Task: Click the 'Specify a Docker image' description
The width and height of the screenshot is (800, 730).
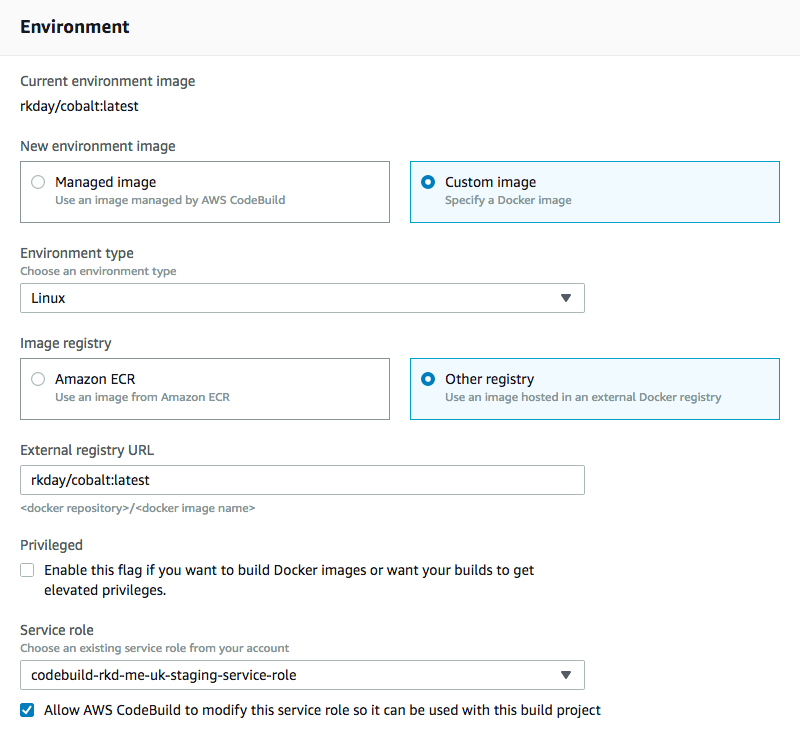Action: [x=508, y=200]
